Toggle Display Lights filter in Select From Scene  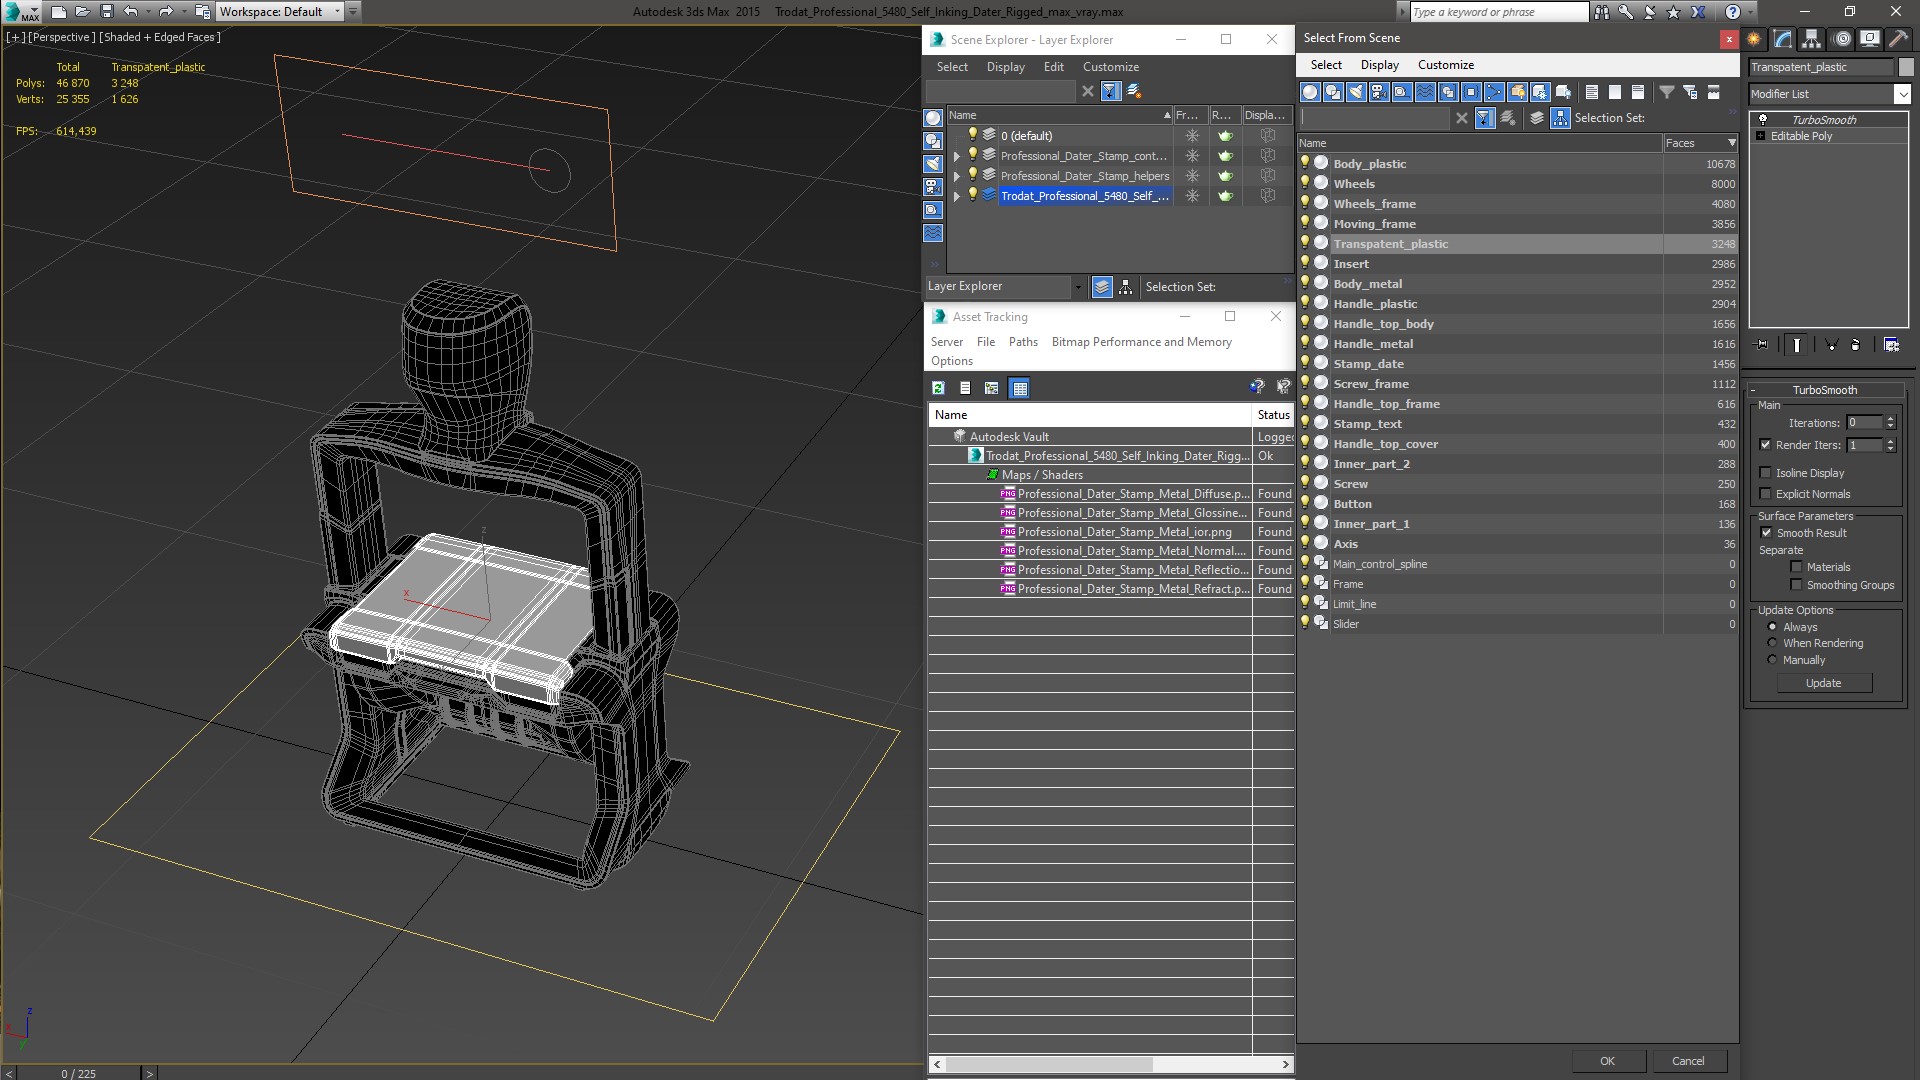(1356, 92)
